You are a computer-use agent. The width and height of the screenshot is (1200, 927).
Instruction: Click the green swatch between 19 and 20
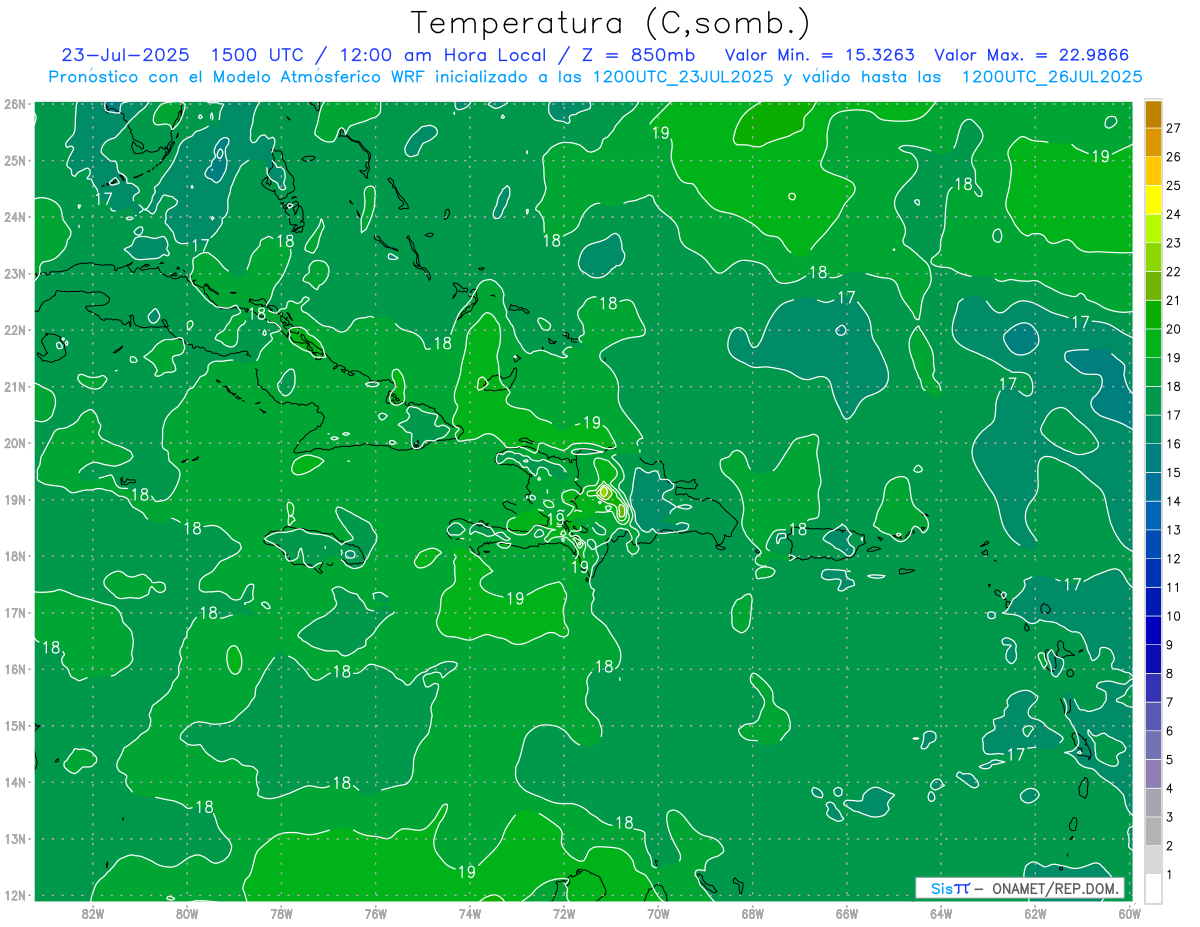(1153, 343)
